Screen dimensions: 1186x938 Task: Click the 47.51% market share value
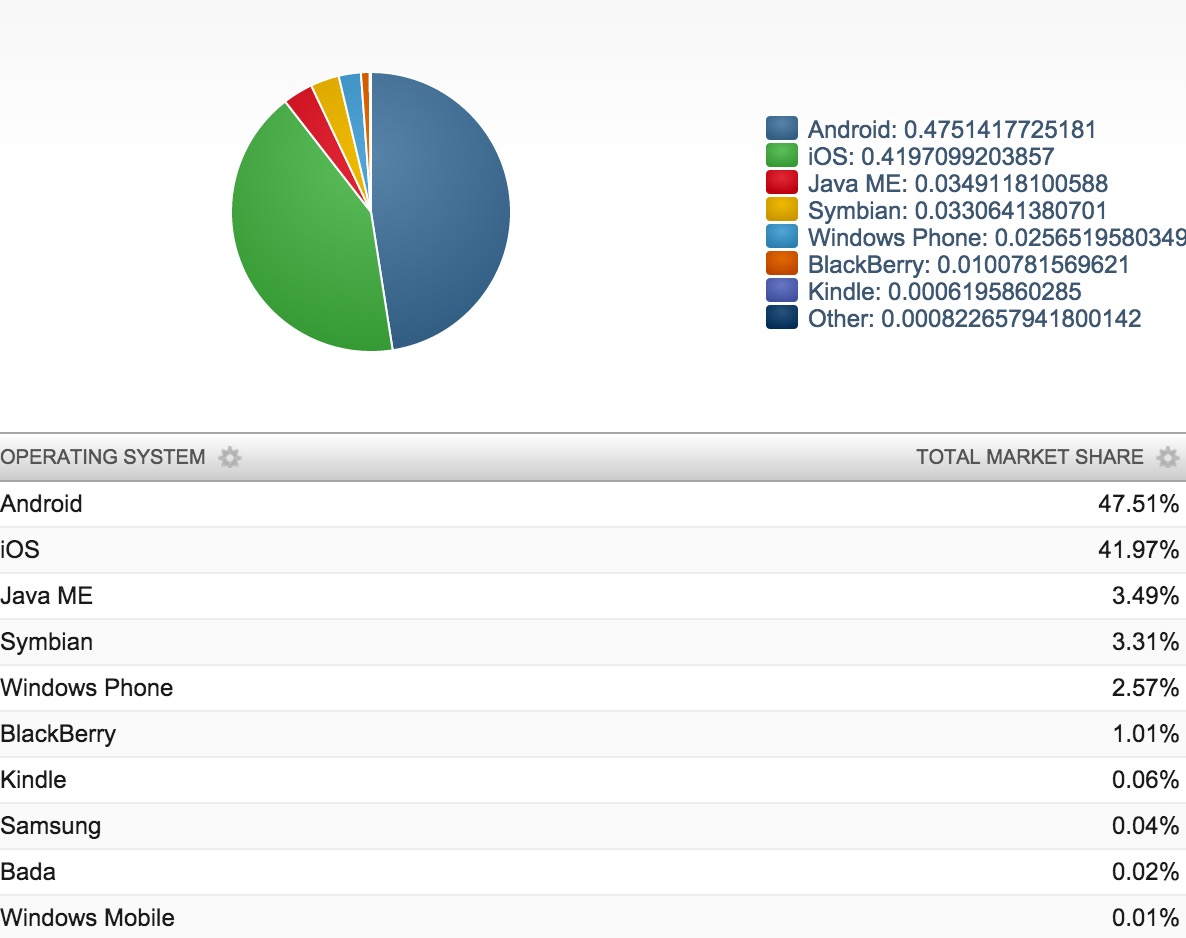point(1138,504)
